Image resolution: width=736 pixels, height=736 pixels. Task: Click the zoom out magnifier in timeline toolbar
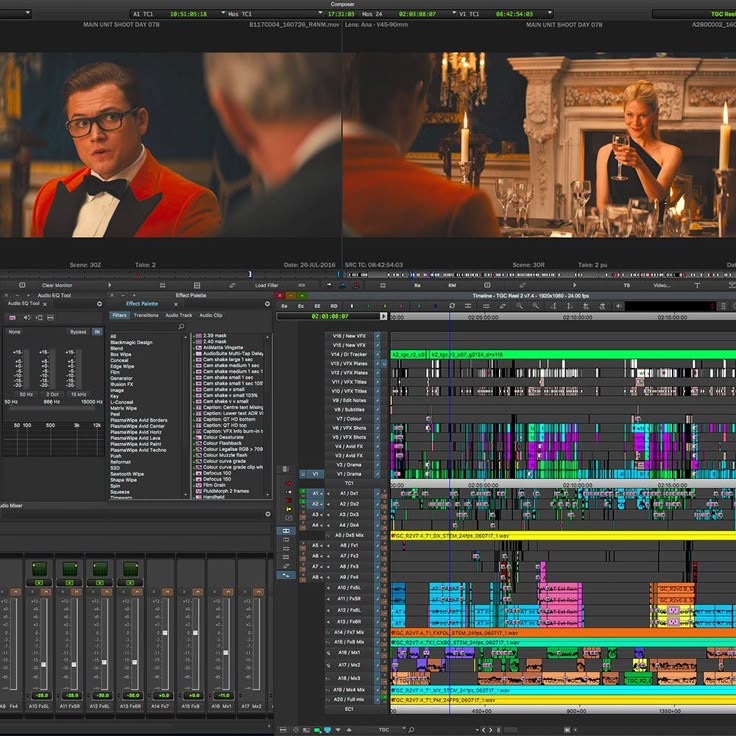point(536,306)
